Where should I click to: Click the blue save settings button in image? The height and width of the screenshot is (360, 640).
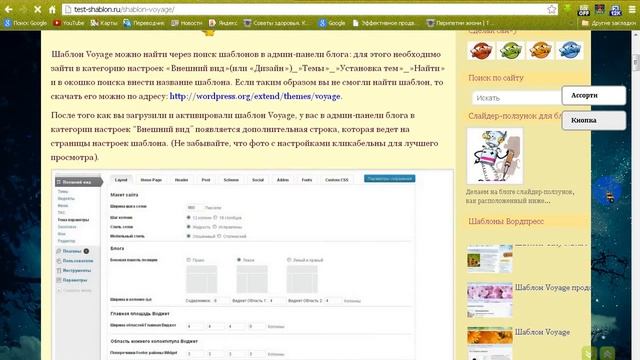(x=389, y=179)
